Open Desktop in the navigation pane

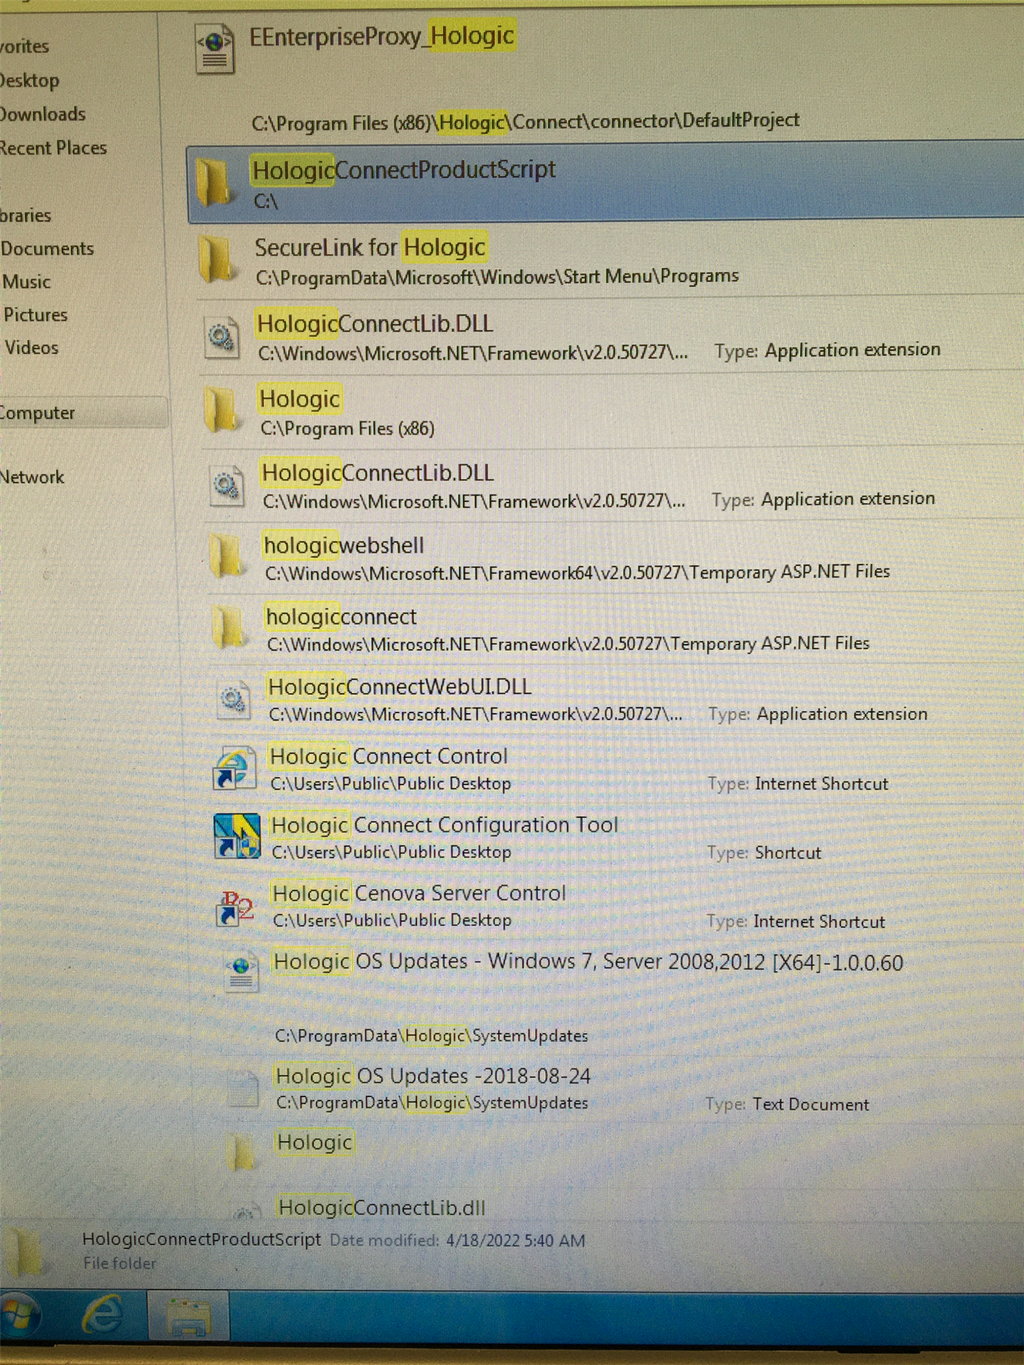(30, 80)
